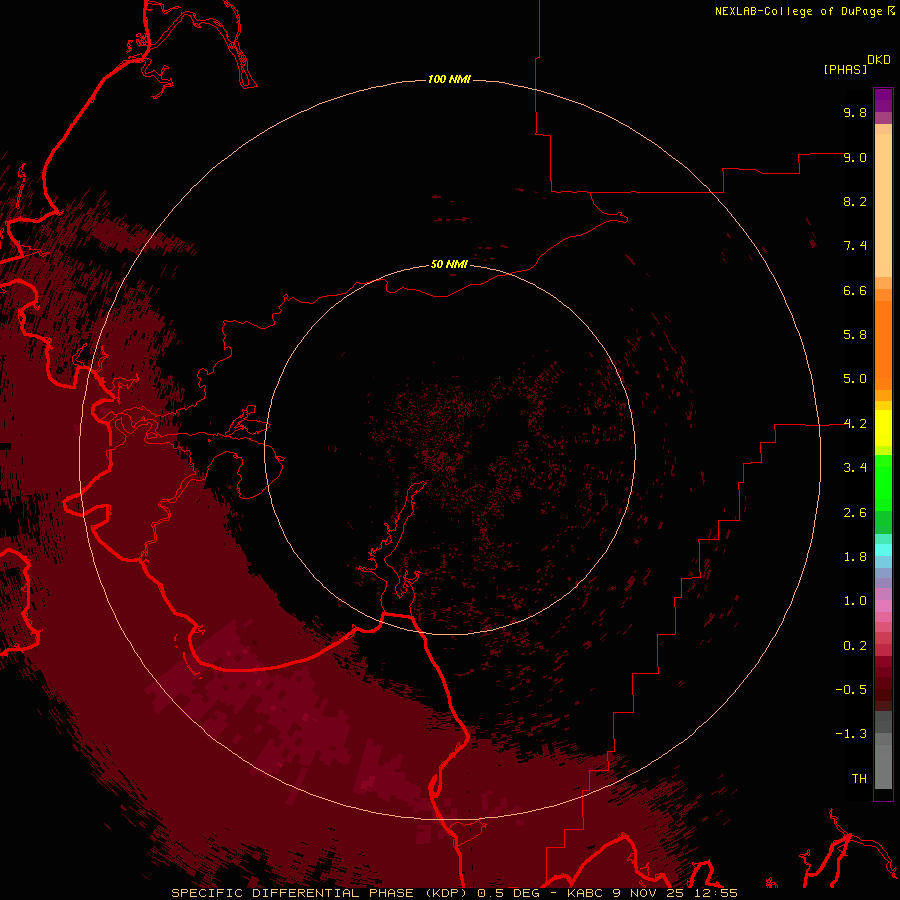The height and width of the screenshot is (900, 900).
Task: Click the SPECIFIC DIFFERENTIAL PHASE caption text
Action: click(x=292, y=893)
